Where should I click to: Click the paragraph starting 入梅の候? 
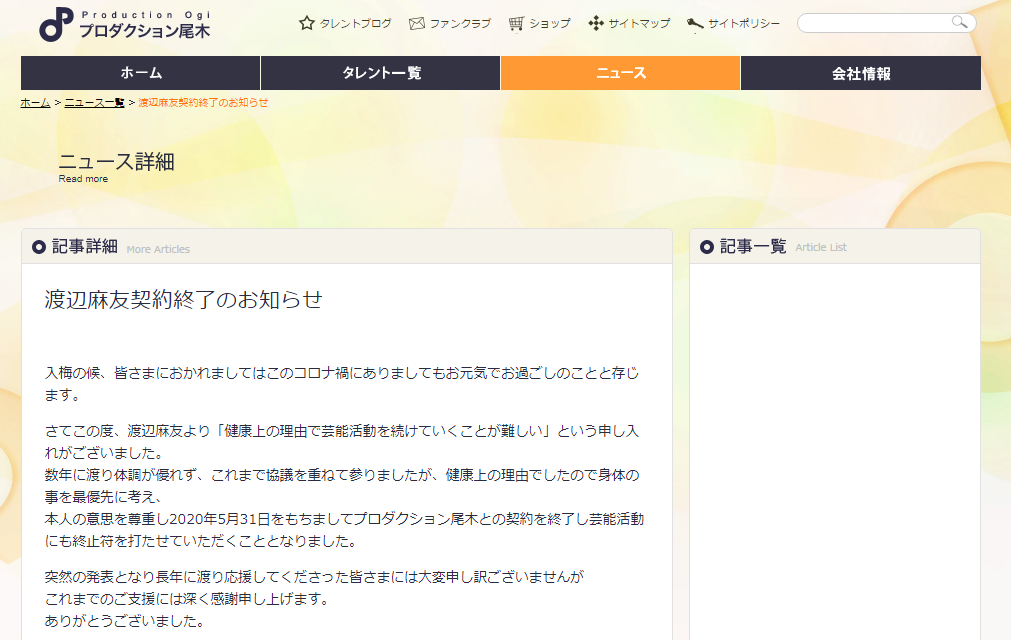coord(342,383)
